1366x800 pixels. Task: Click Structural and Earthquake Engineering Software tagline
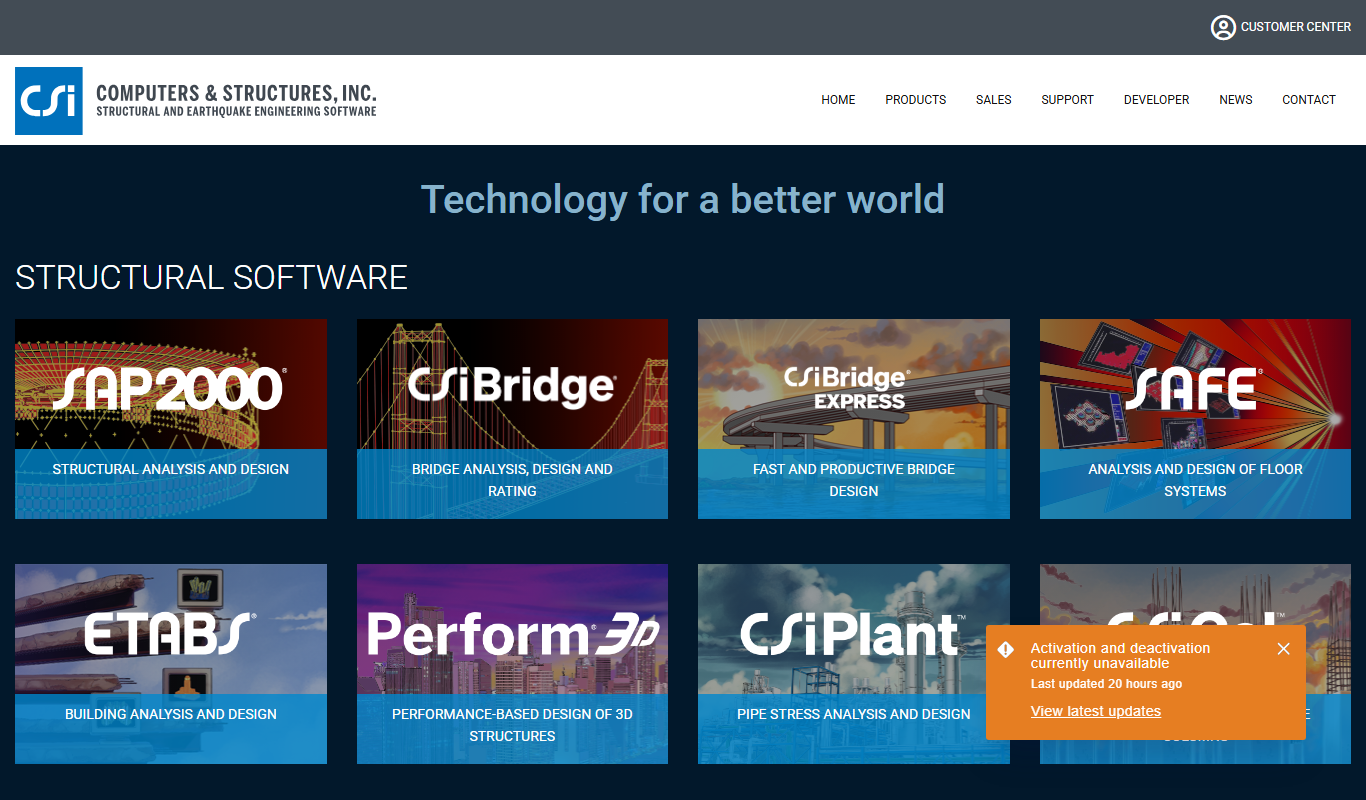tap(236, 112)
